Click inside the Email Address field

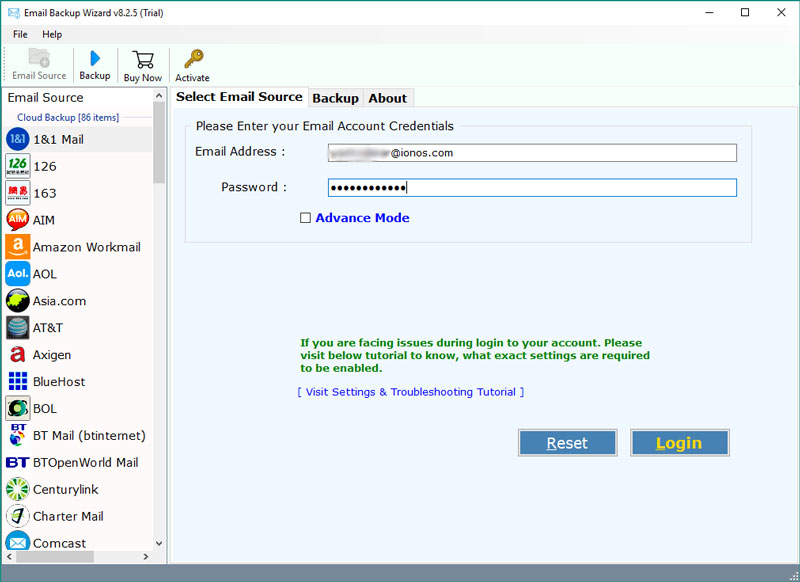pos(530,152)
